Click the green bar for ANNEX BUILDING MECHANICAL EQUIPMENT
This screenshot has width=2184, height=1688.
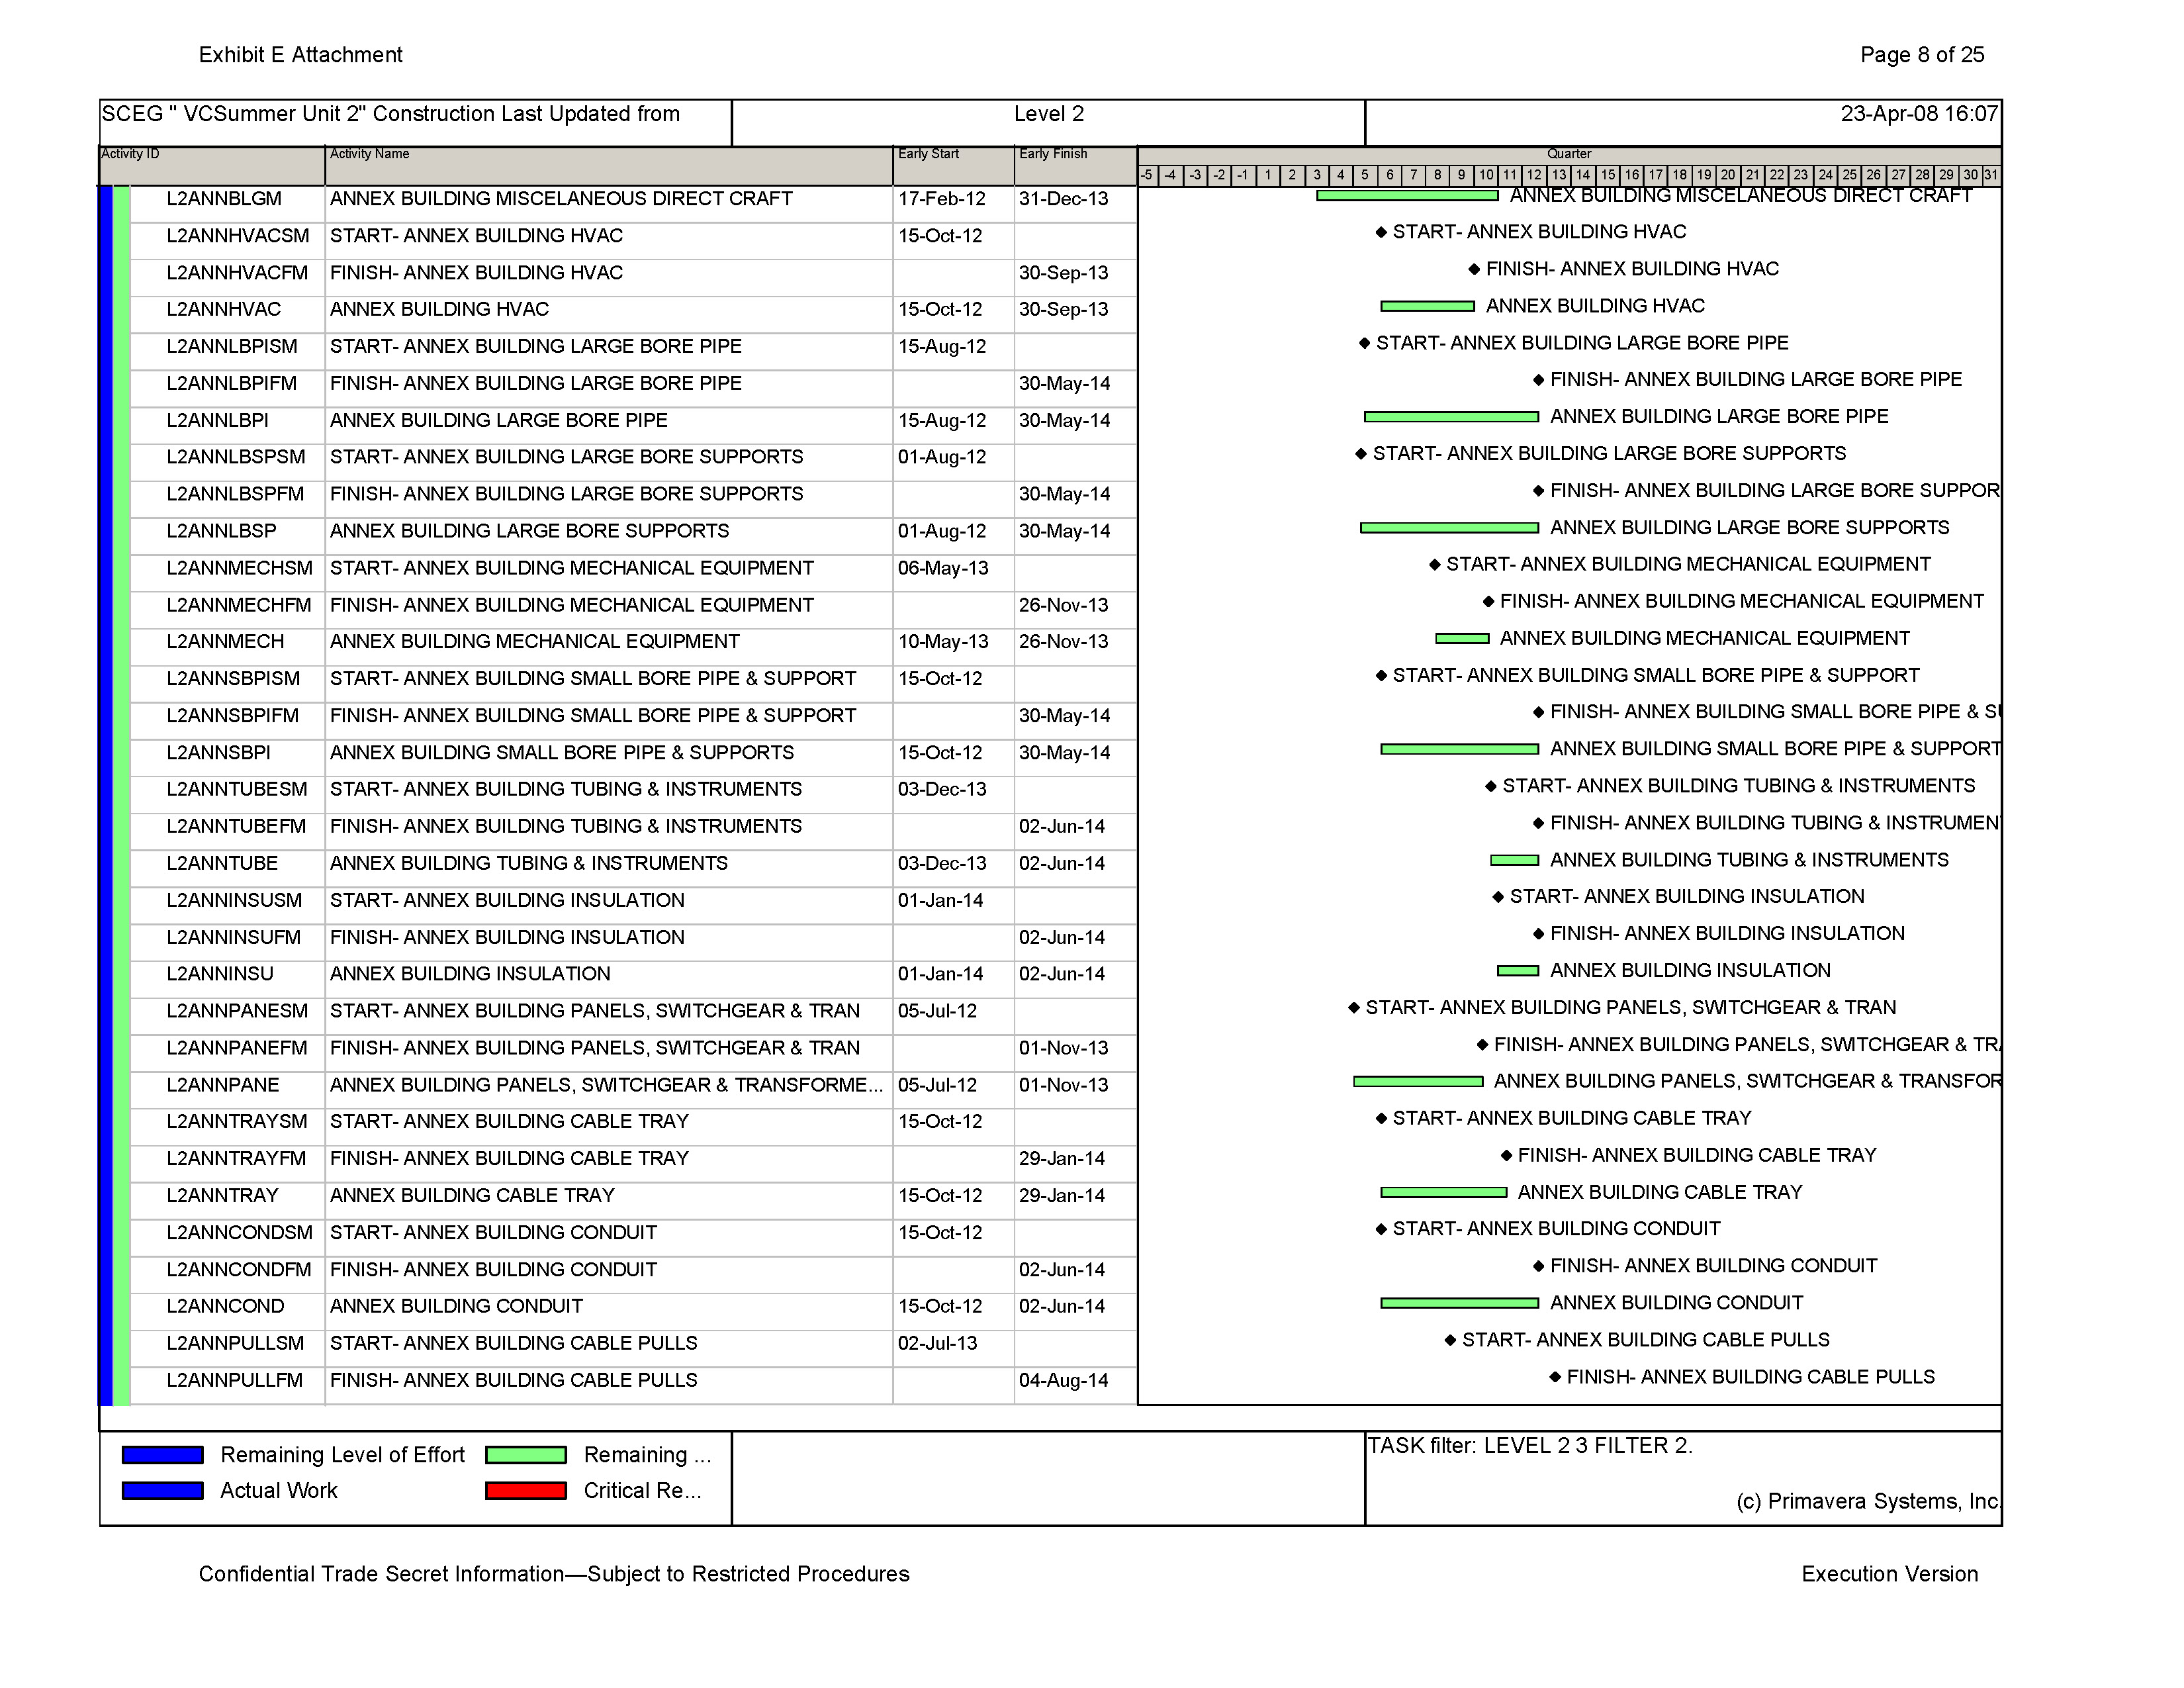1462,638
